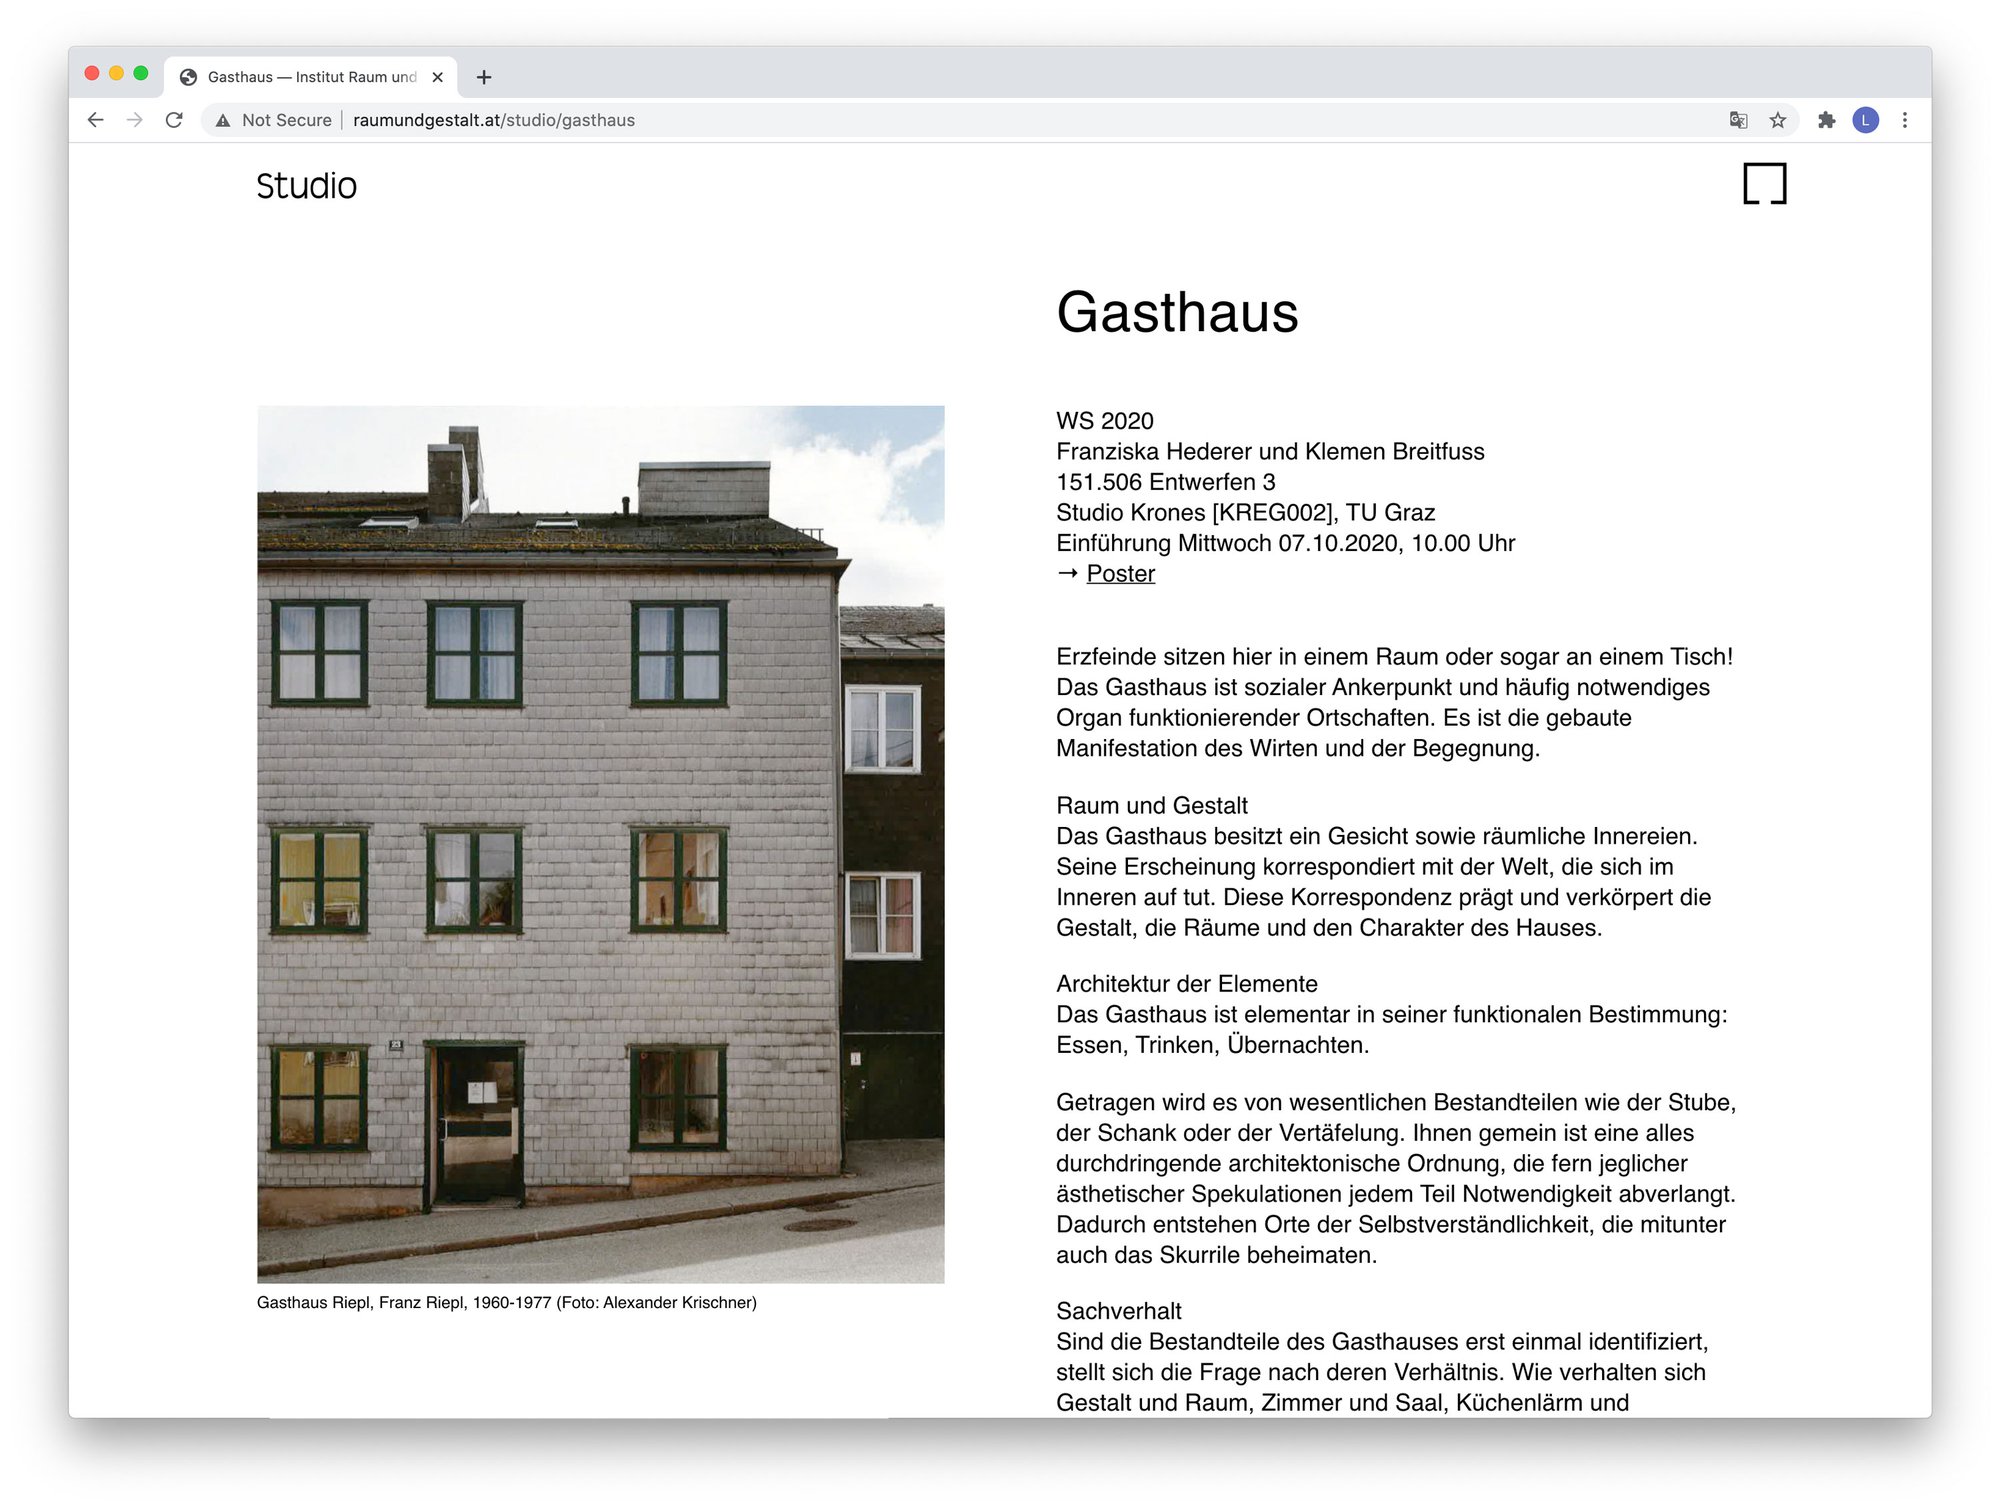The image size is (2000, 1508).
Task: Click the Gasthaus page heading
Action: [x=1177, y=312]
